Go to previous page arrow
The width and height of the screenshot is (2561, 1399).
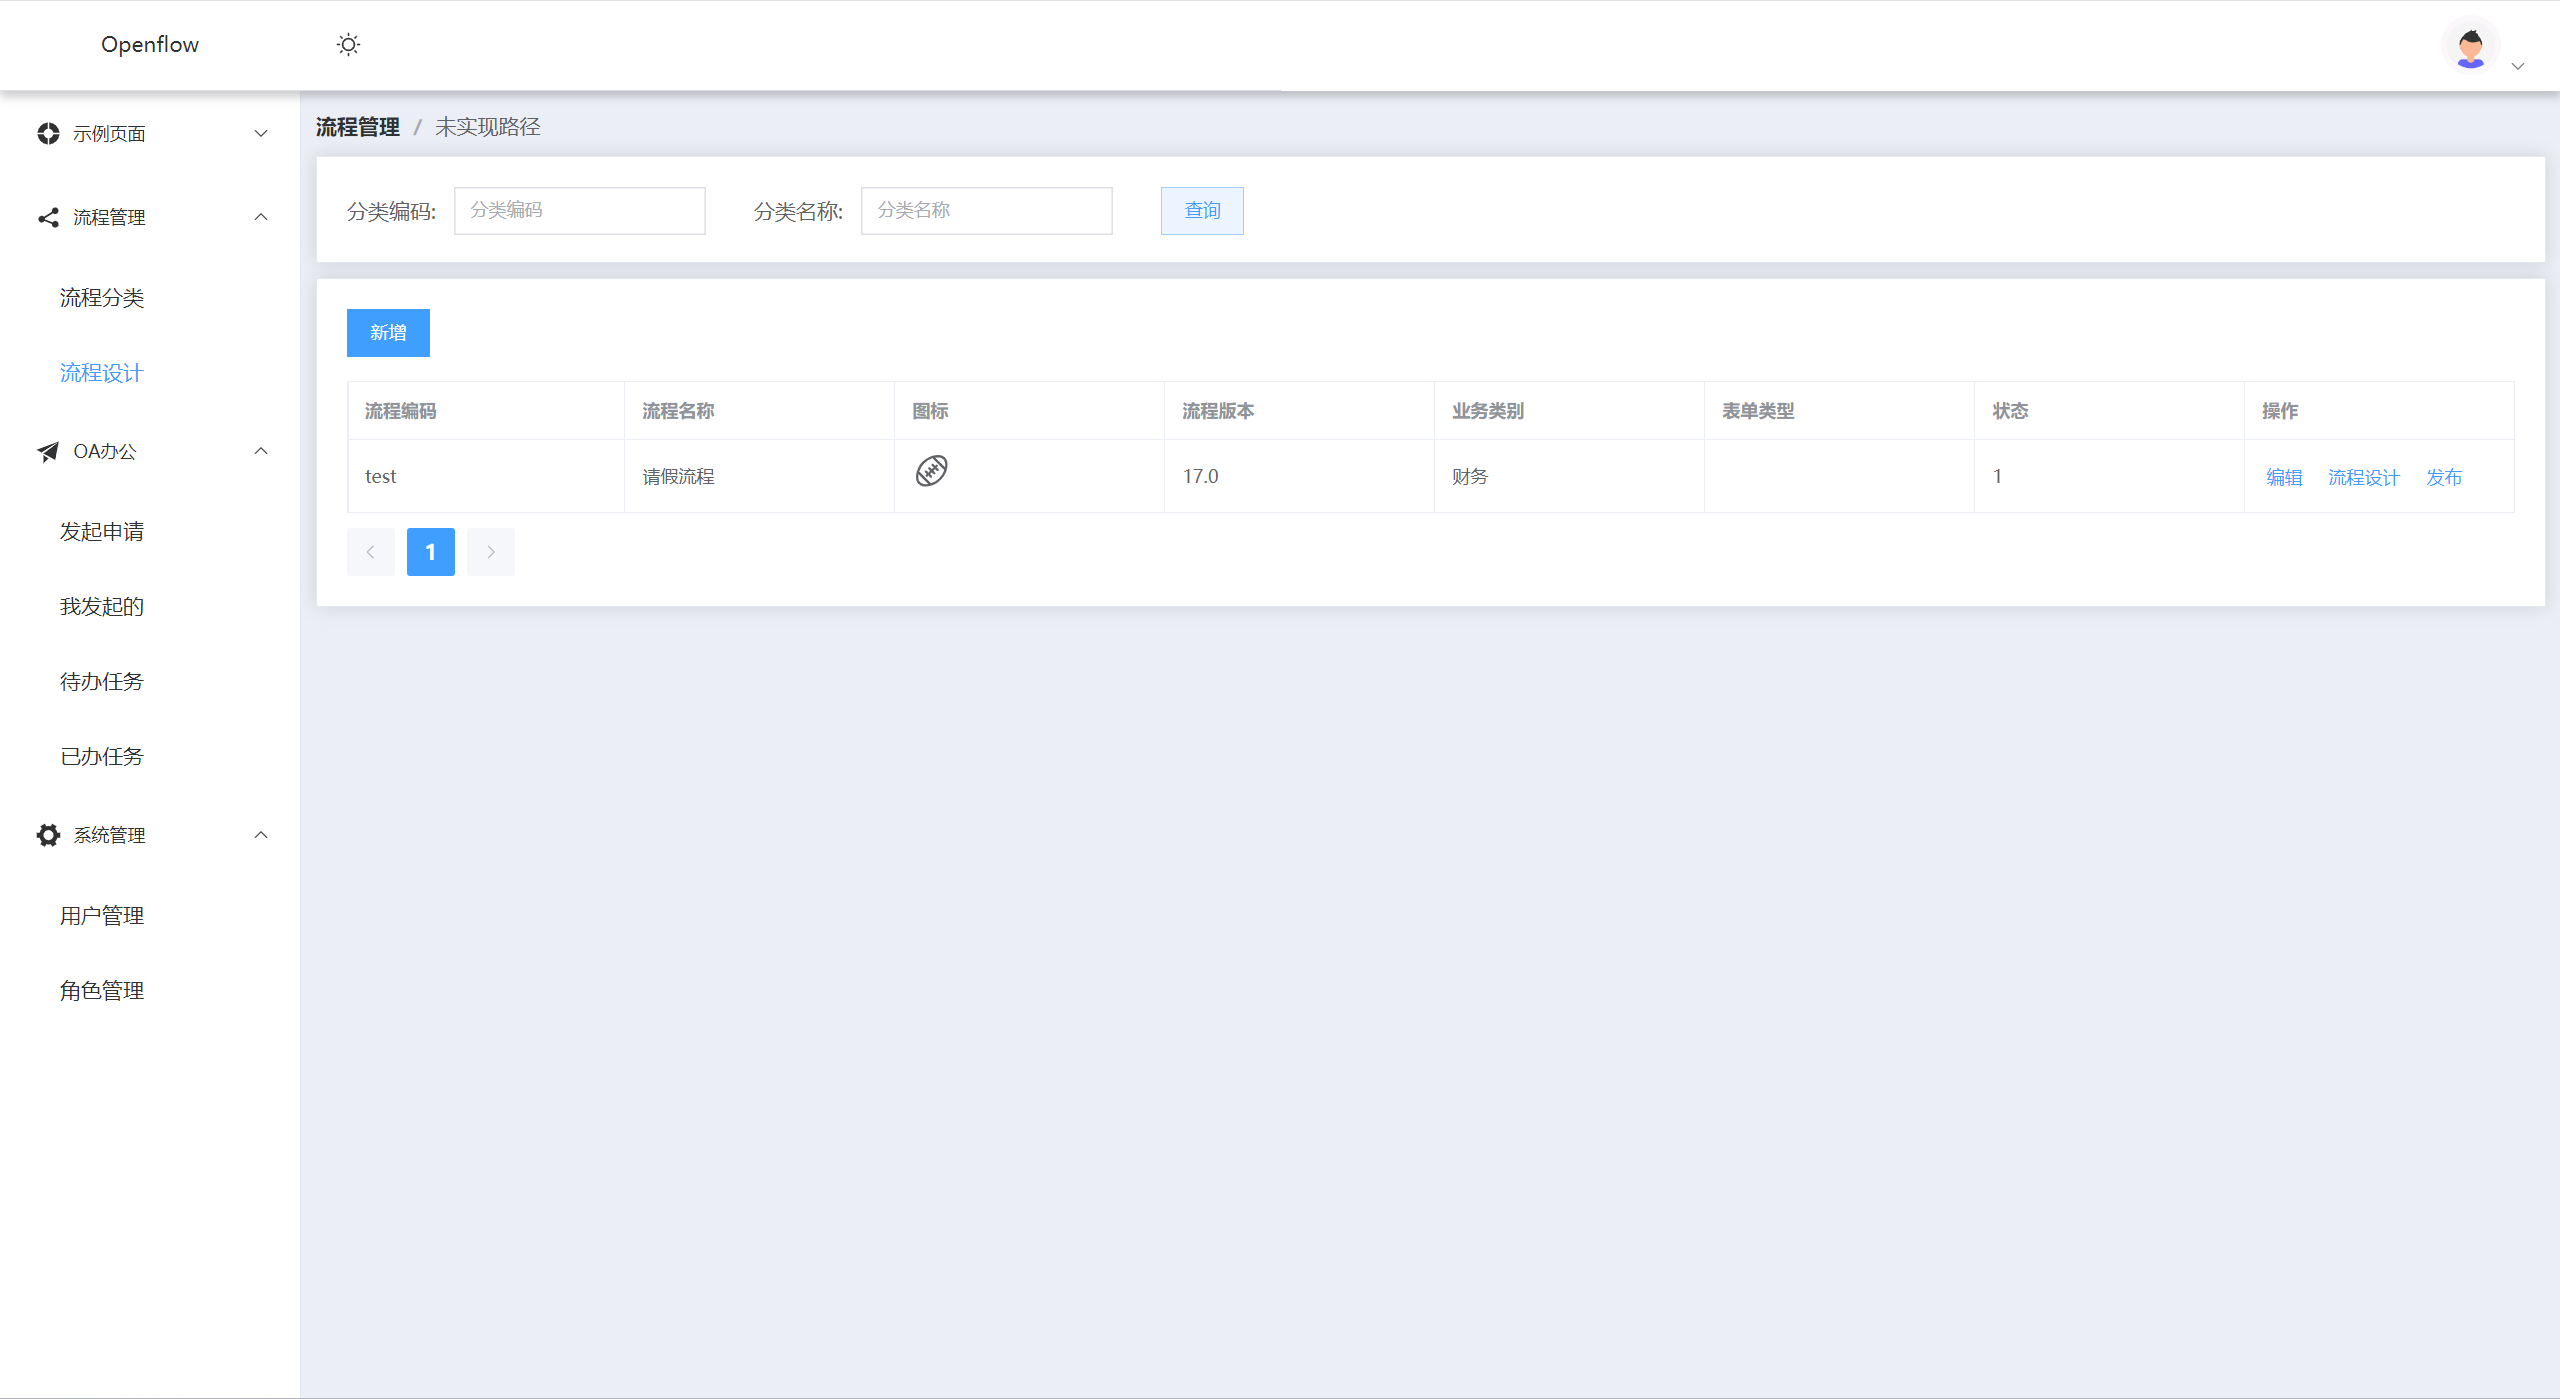(x=370, y=552)
